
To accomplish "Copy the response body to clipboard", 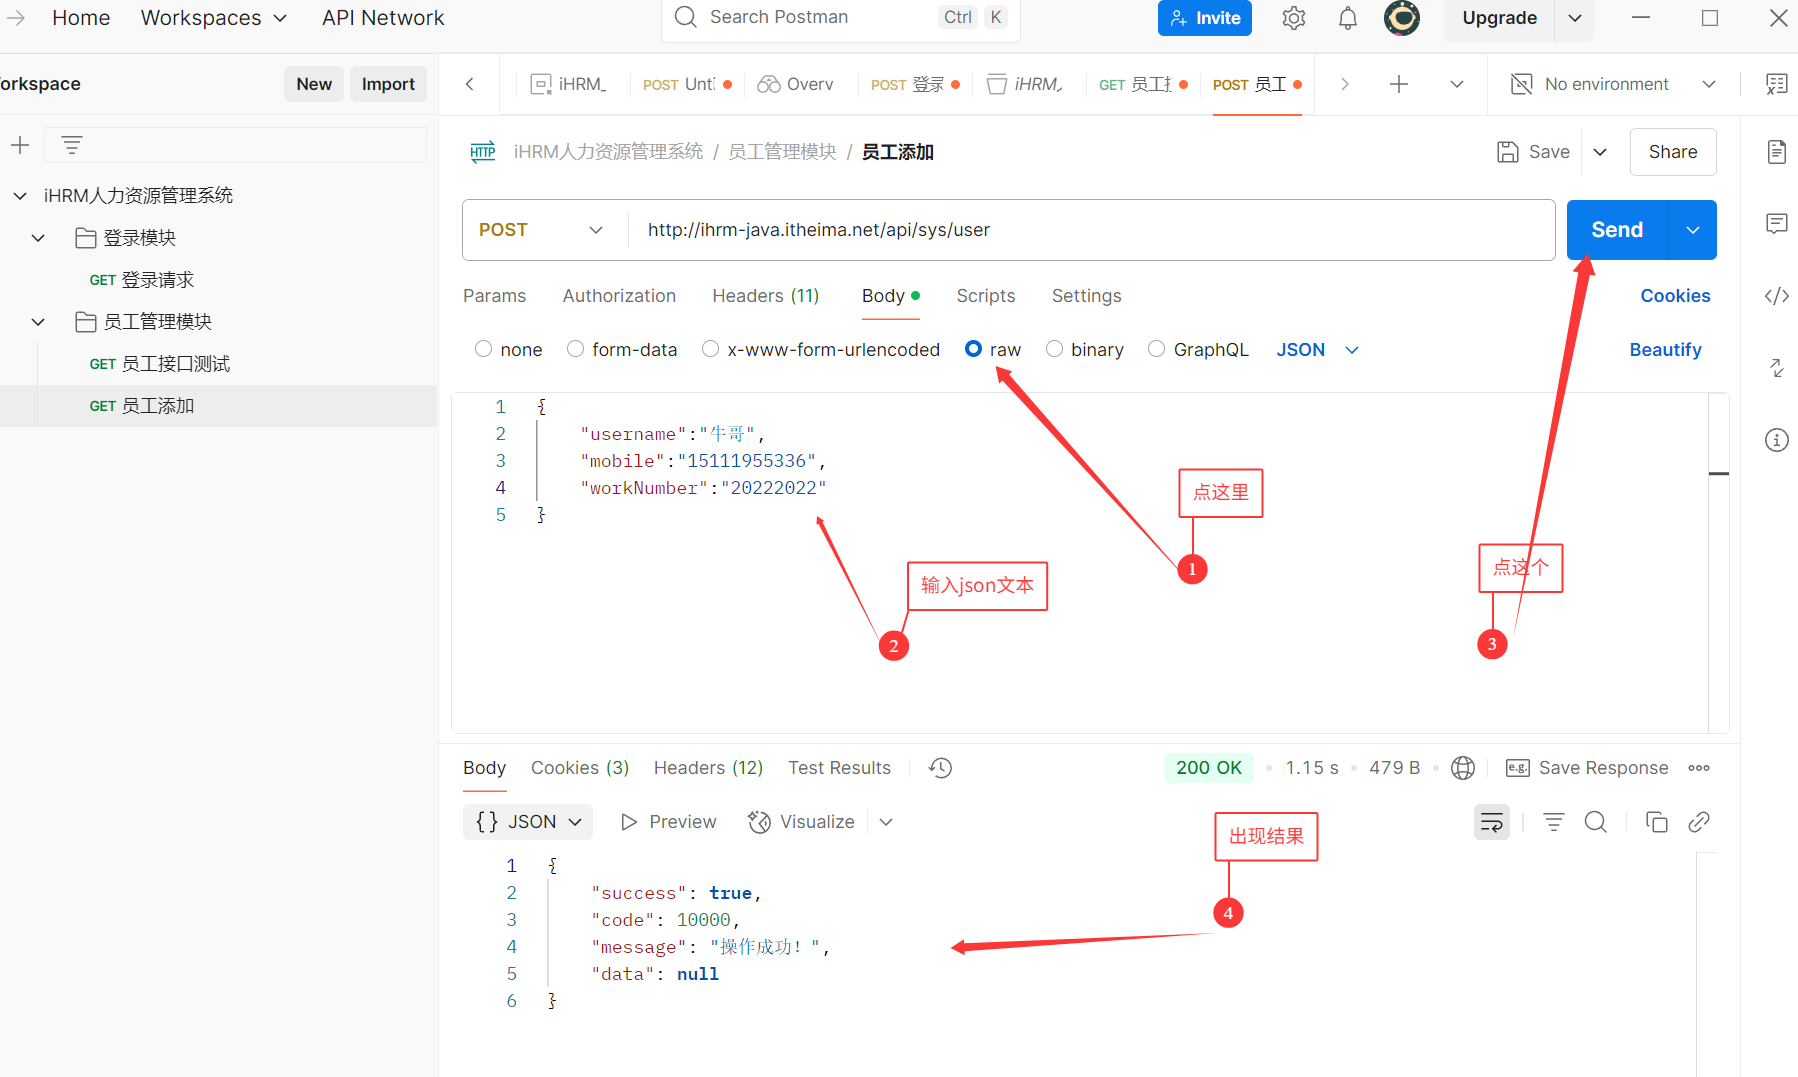I will coord(1657,822).
